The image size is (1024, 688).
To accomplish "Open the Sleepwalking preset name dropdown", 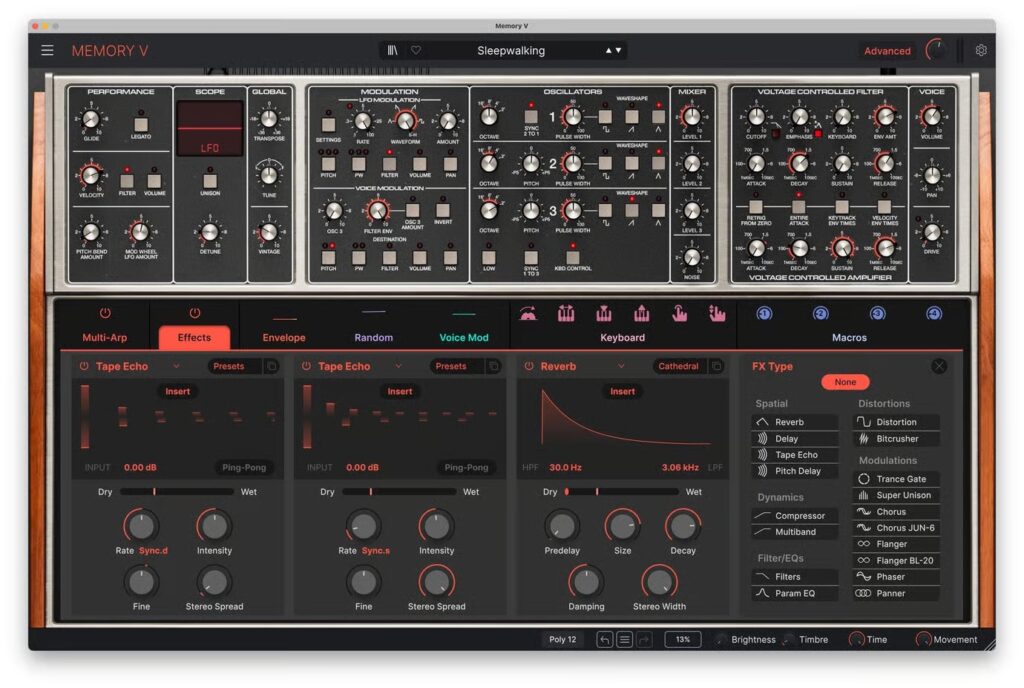I will coord(511,50).
